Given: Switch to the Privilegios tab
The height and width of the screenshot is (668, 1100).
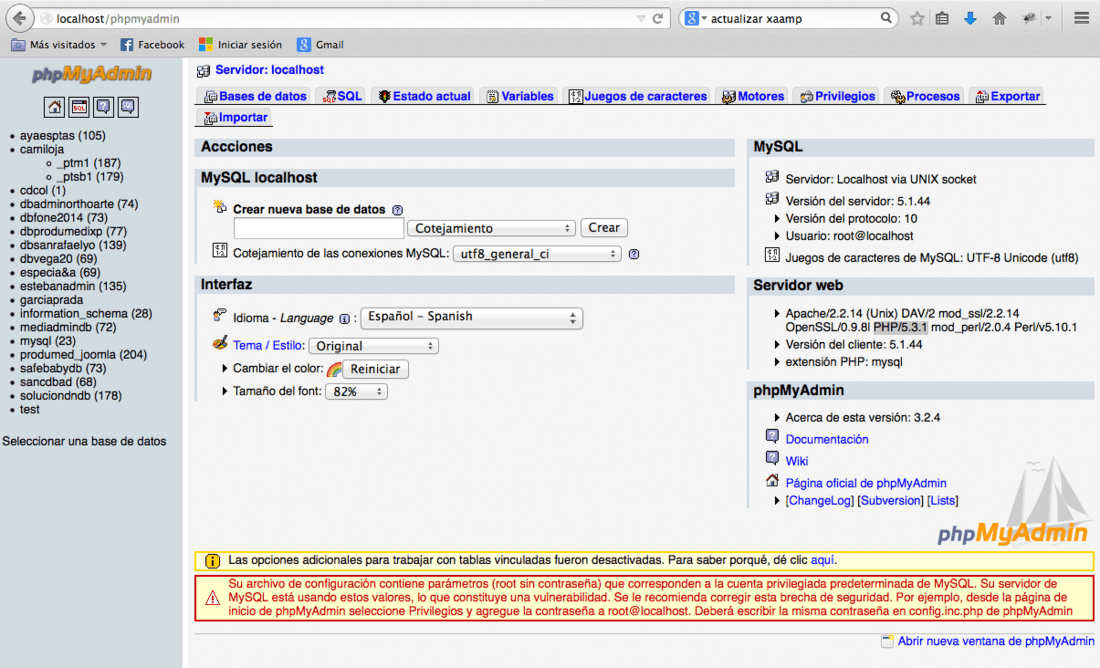Looking at the screenshot, I should click(838, 96).
